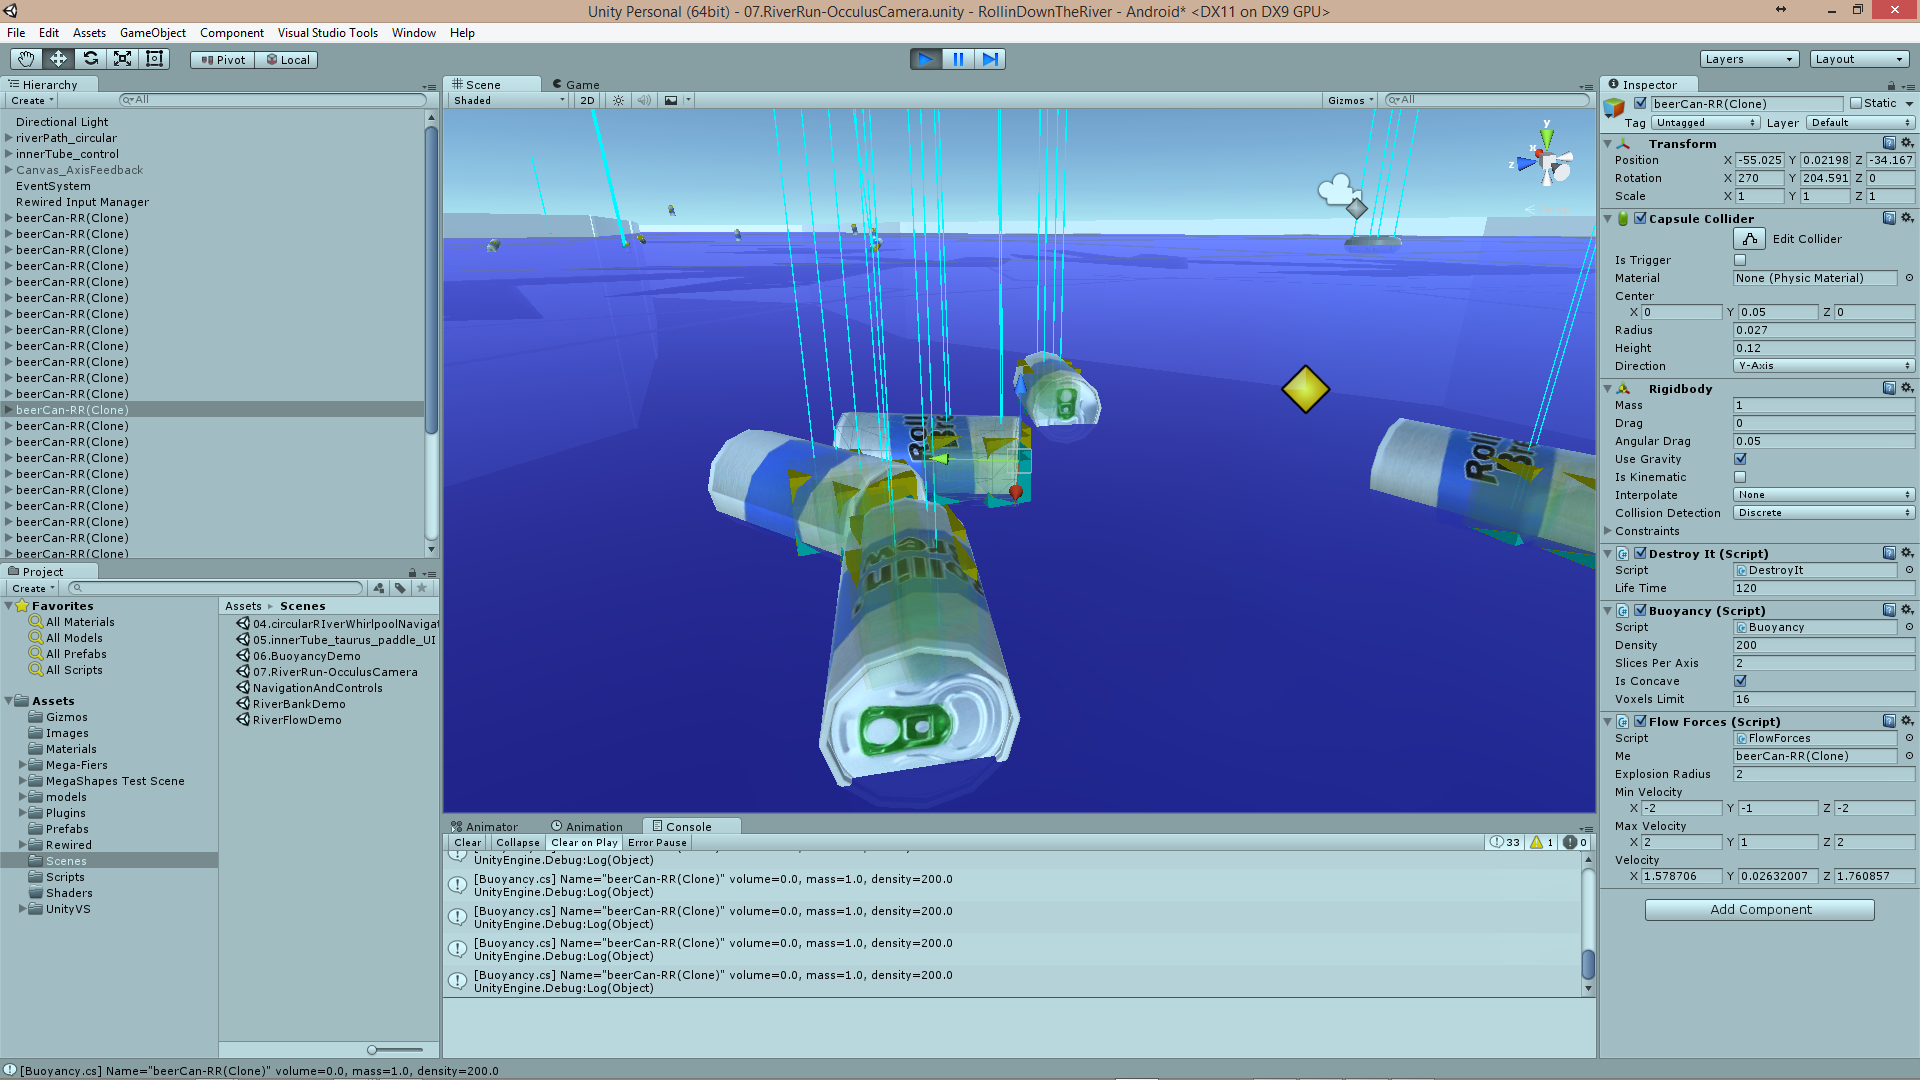Uncheck Use Gravity checkbox
Viewport: 1920px width, 1080px height.
click(x=1740, y=459)
